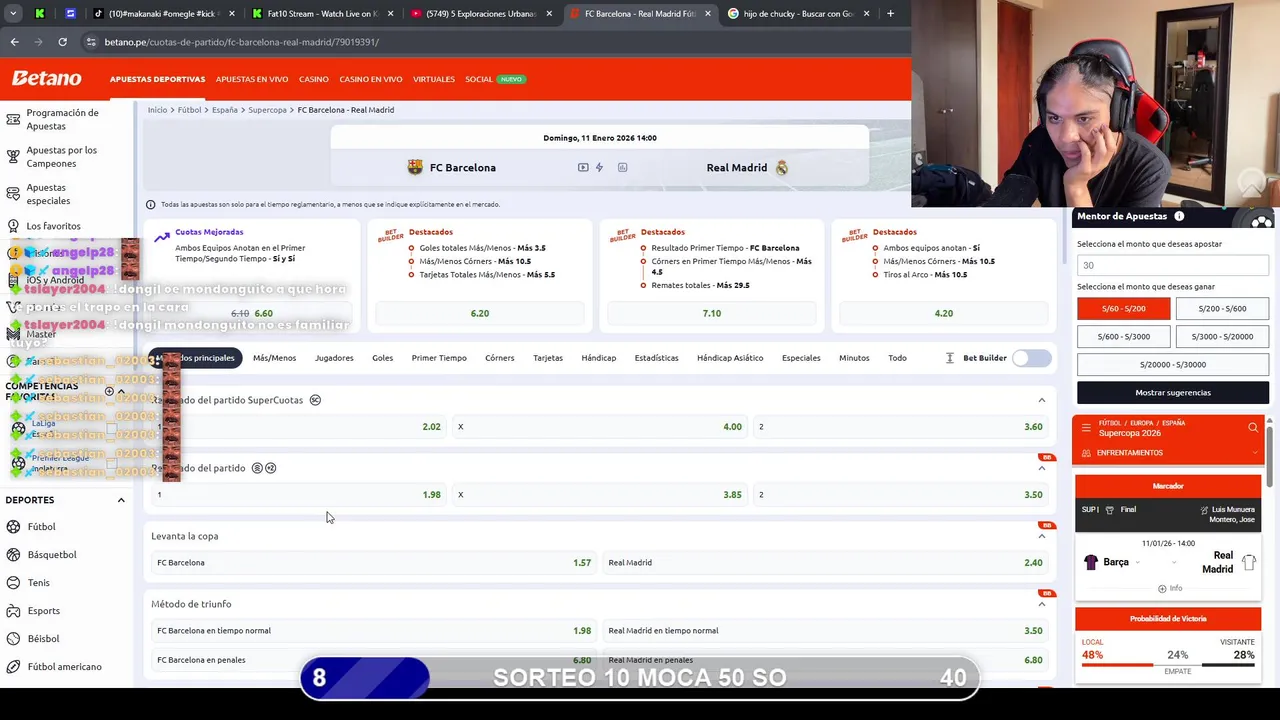Screen dimensions: 1280x720
Task: Click the statistics icon in match header
Action: click(x=622, y=167)
